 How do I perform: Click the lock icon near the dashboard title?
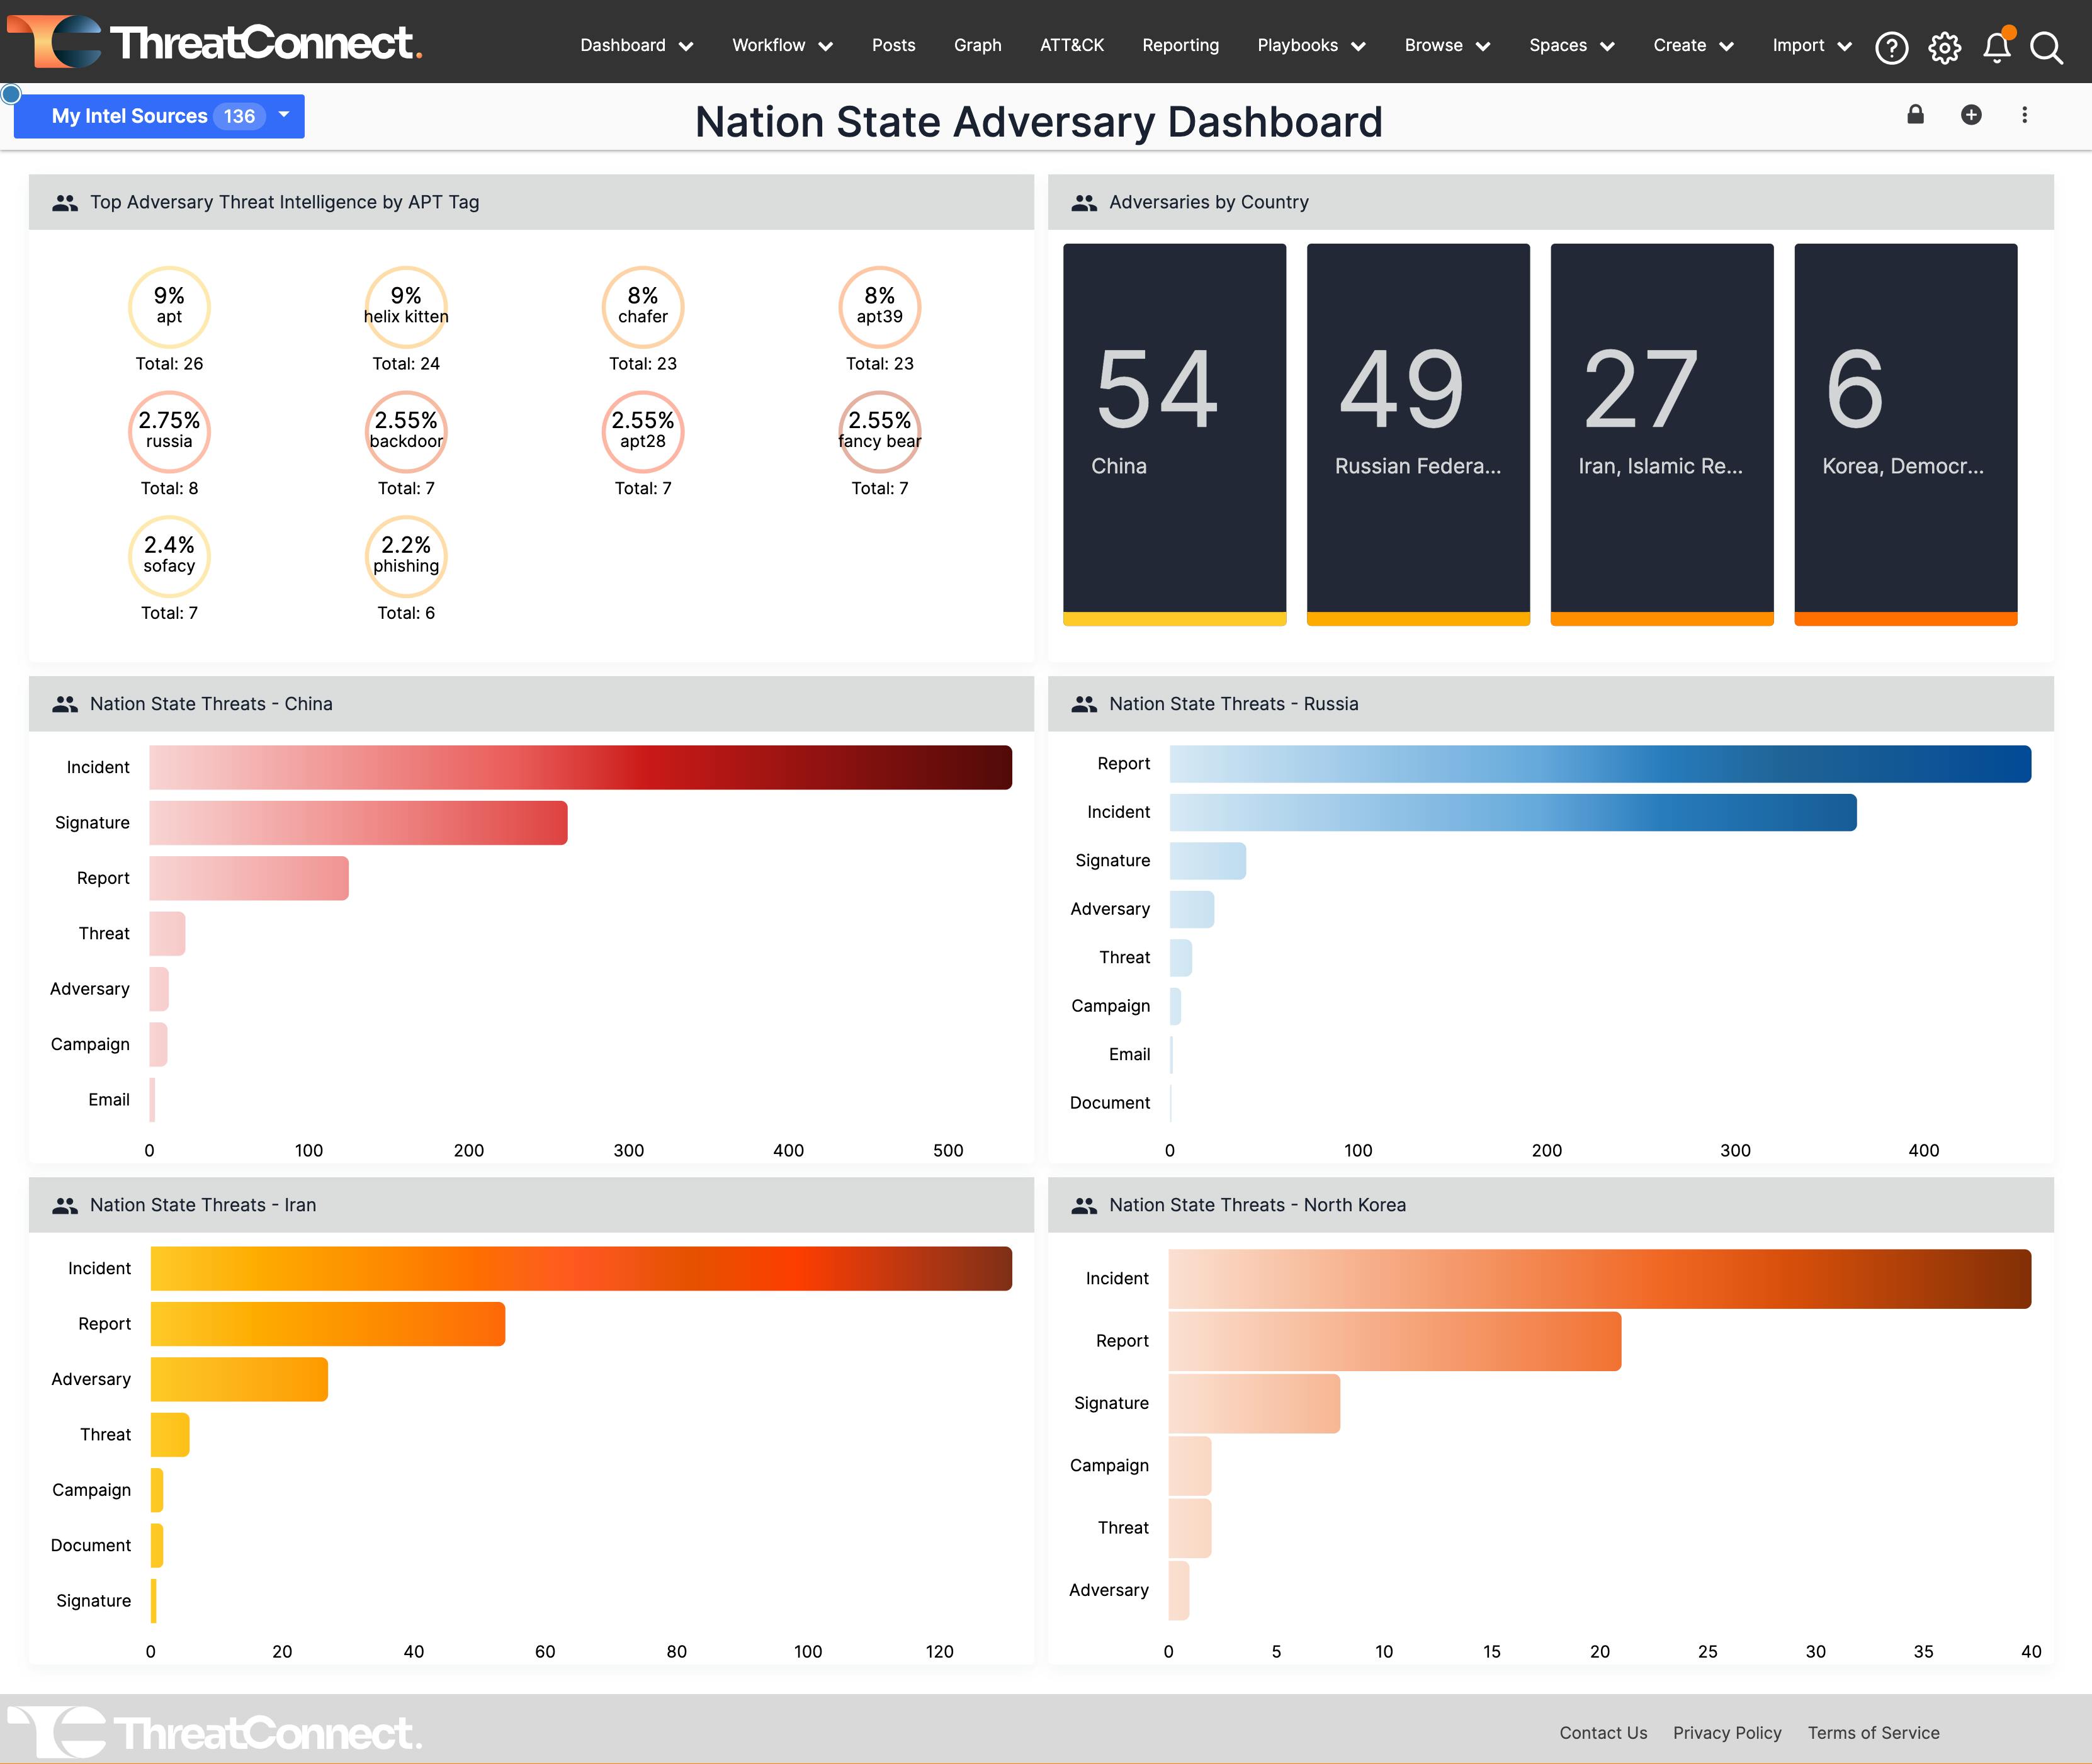coord(1915,114)
